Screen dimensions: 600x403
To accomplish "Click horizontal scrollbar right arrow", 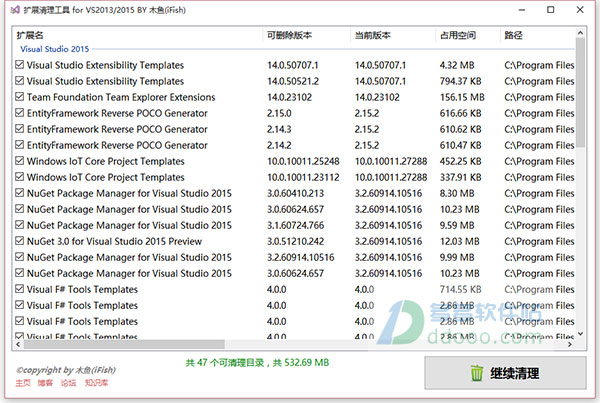I will click(x=570, y=344).
